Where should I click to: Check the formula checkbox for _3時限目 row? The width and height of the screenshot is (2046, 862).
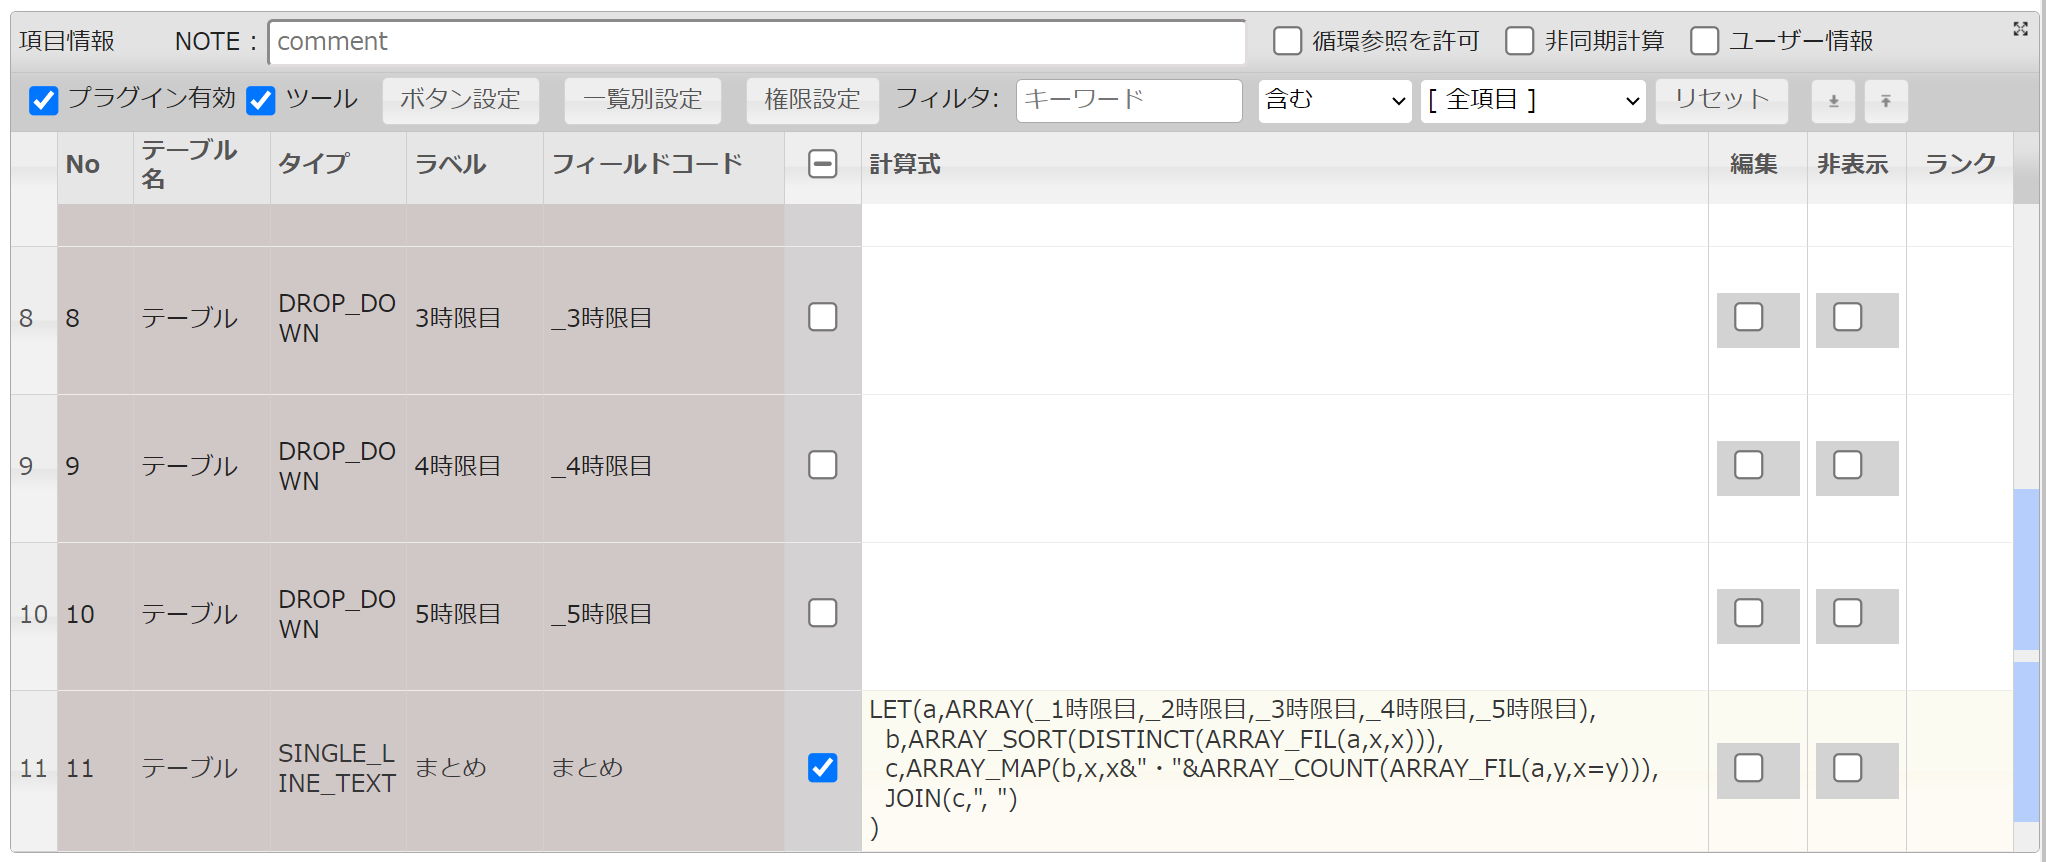822,317
